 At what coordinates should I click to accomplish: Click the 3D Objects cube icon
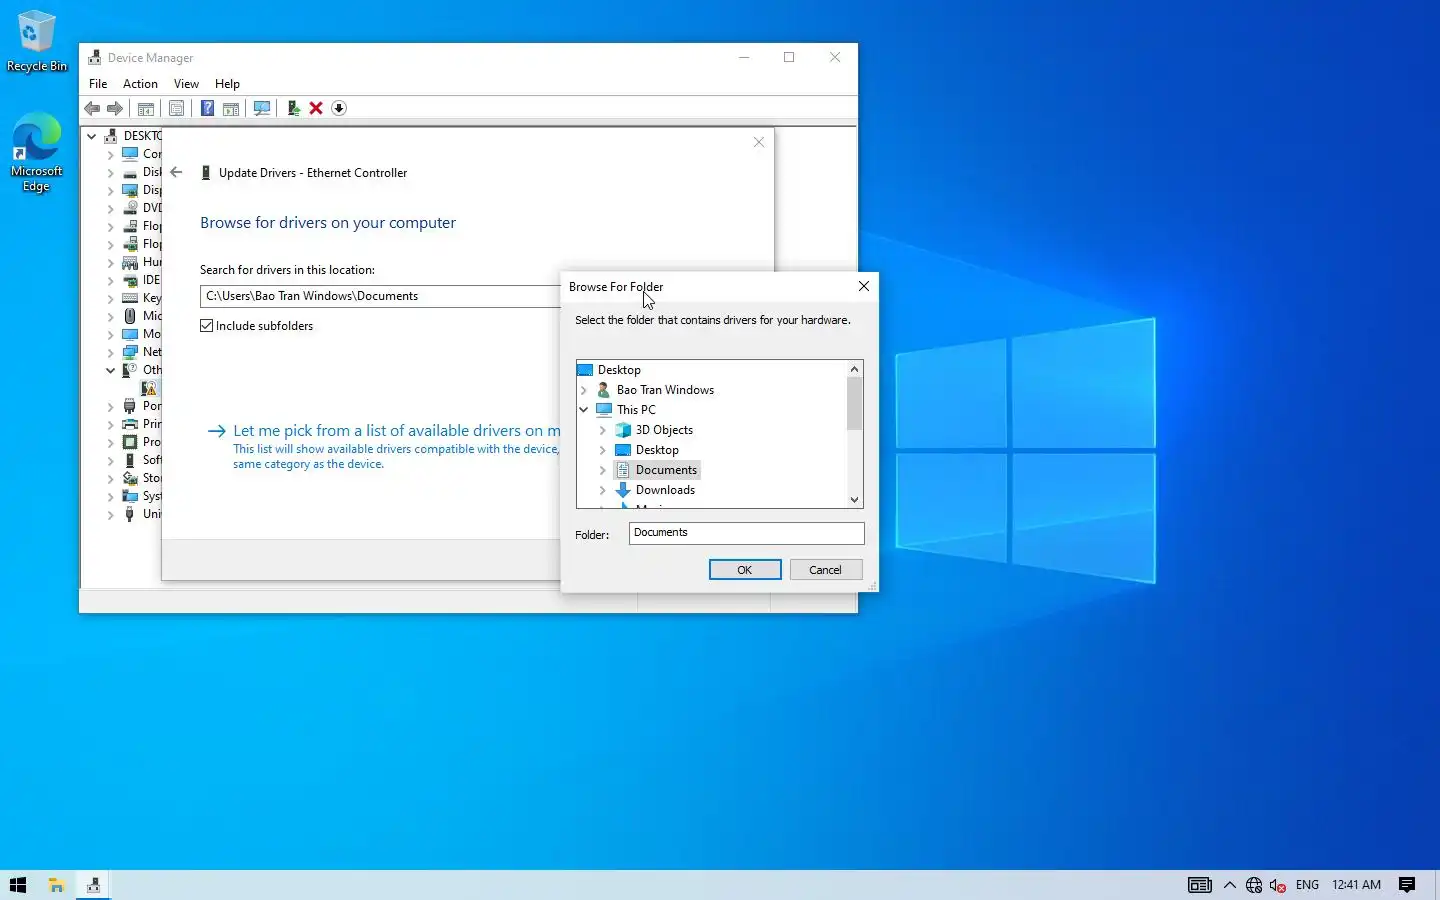point(623,430)
